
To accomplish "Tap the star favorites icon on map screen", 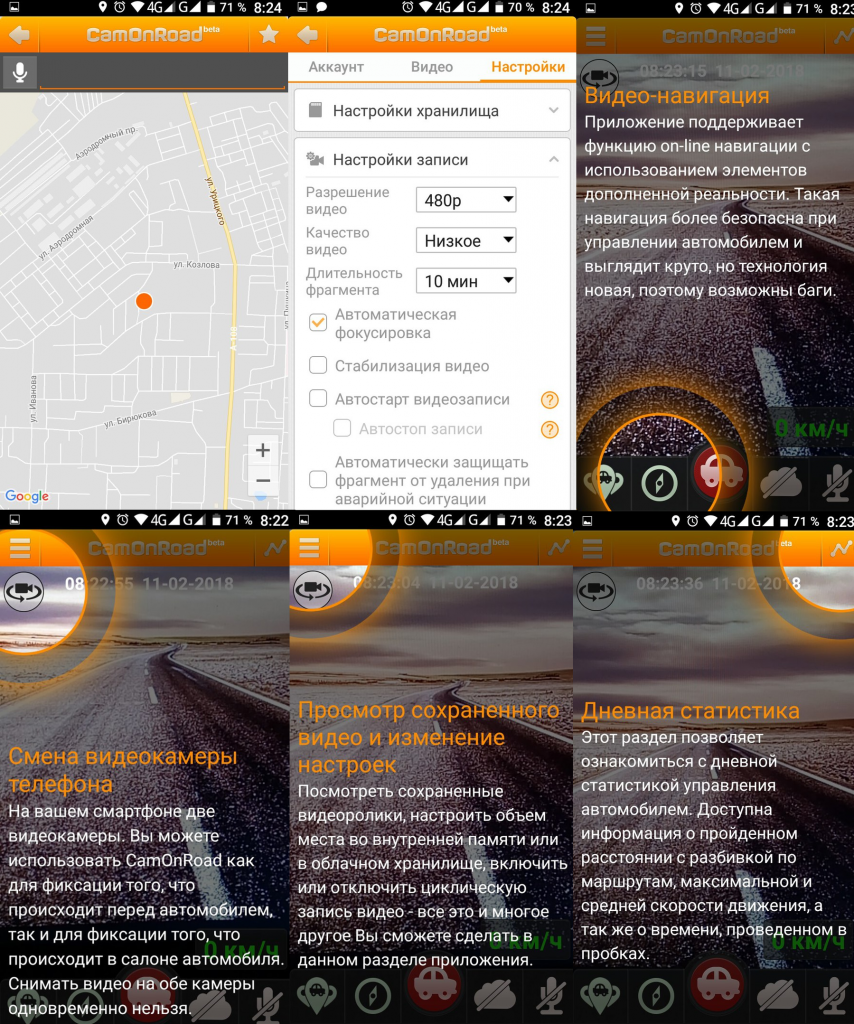I will pyautogui.click(x=268, y=35).
